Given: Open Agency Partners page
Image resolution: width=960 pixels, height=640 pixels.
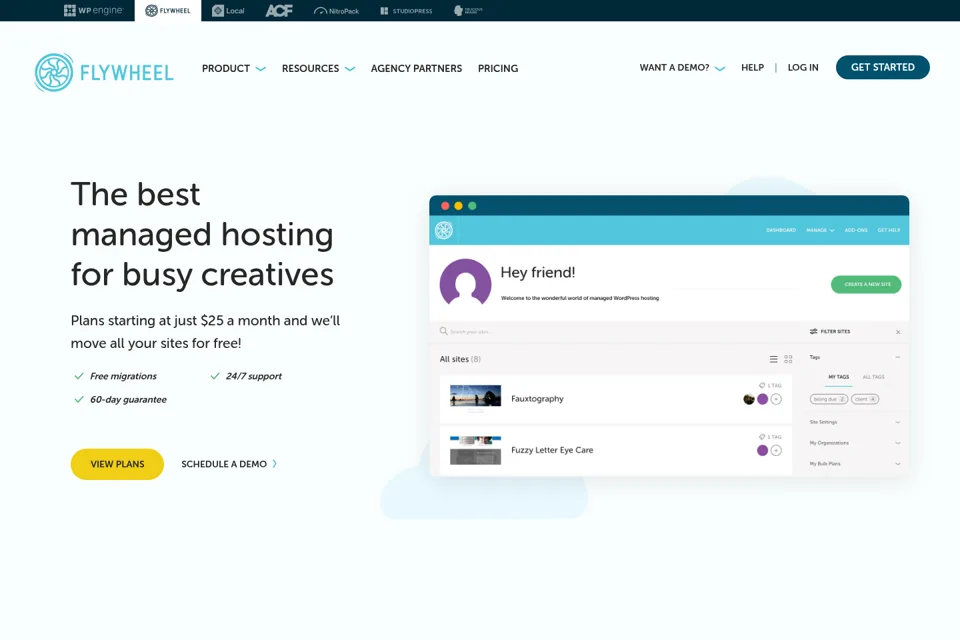Looking at the screenshot, I should [416, 69].
